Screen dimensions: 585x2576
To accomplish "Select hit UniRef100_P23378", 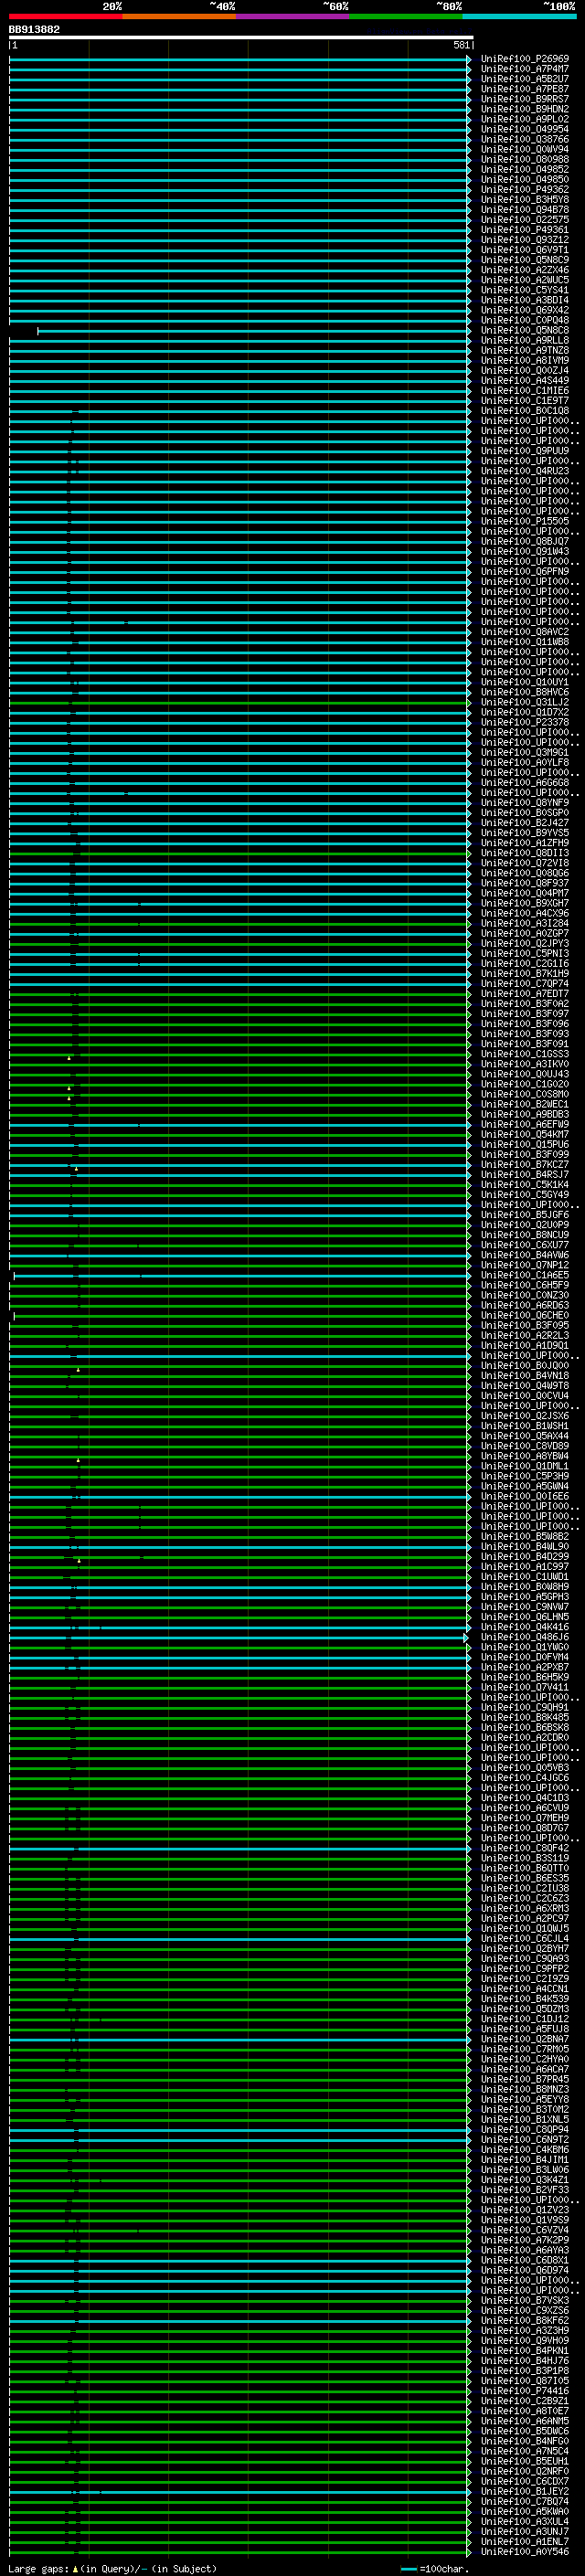I will coord(524,723).
